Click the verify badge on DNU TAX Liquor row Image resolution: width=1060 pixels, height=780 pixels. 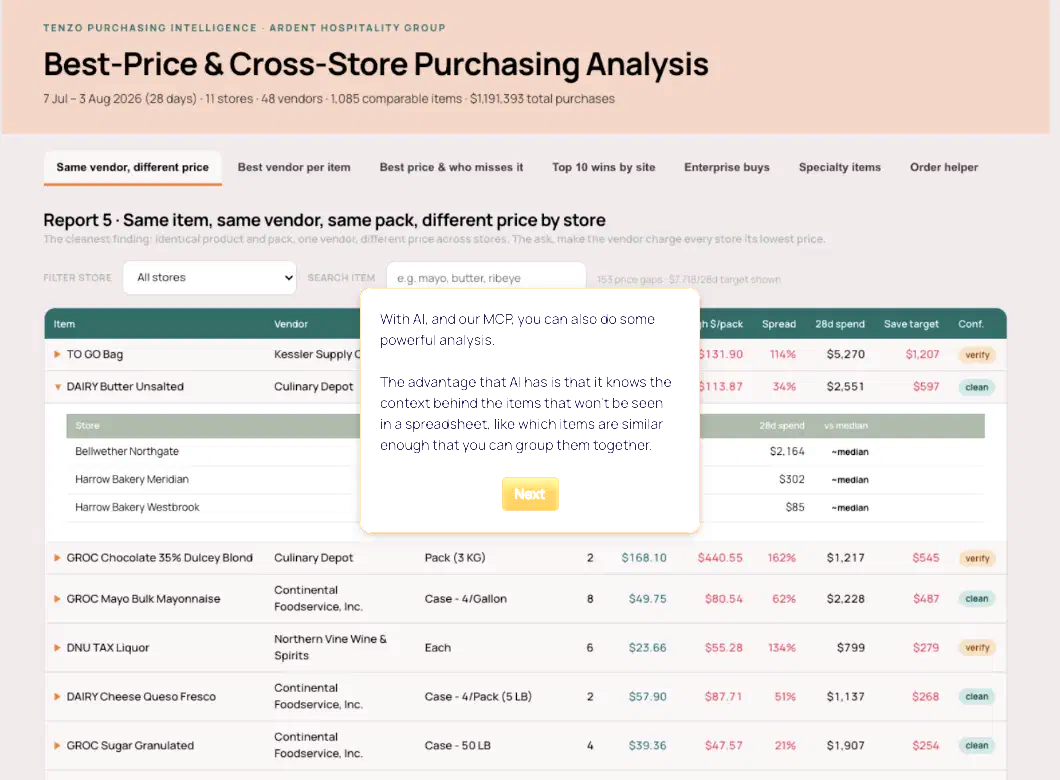(x=977, y=648)
